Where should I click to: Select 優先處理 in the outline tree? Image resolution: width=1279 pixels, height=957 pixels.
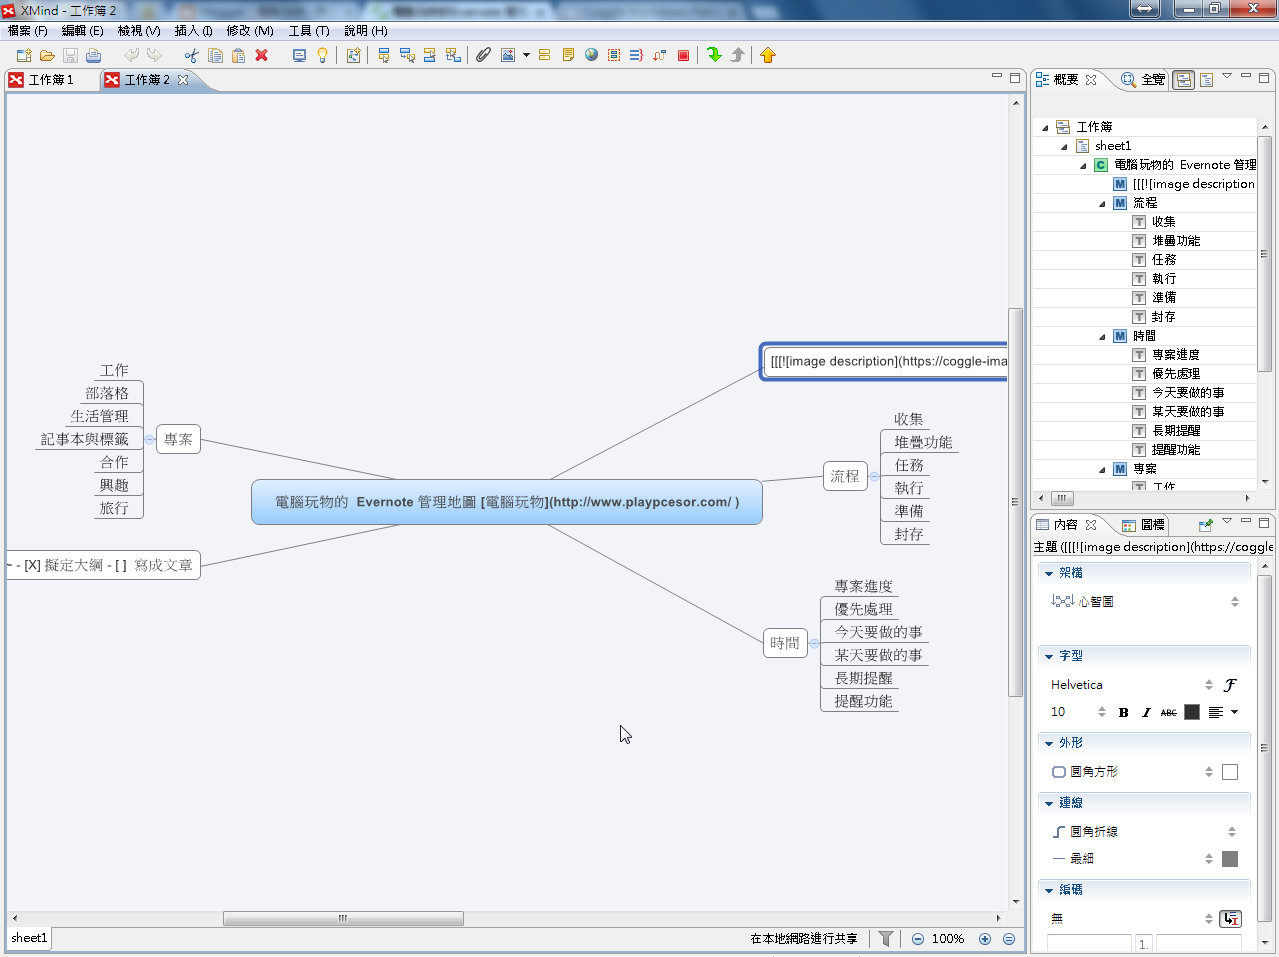pyautogui.click(x=1176, y=374)
